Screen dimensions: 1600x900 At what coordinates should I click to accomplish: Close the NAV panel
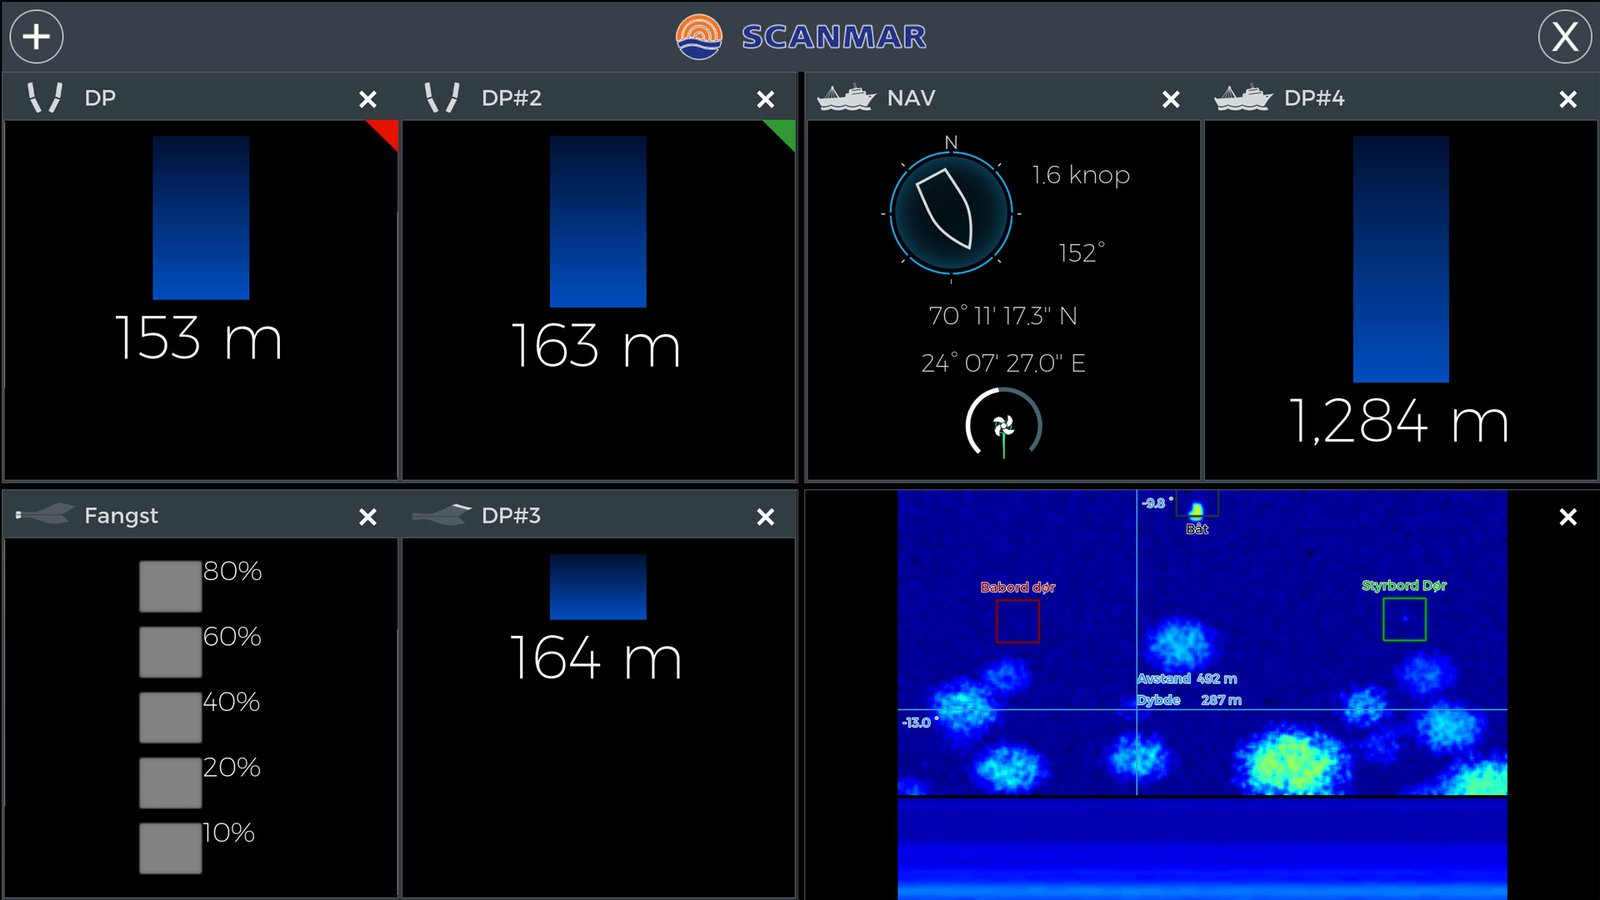pyautogui.click(x=1171, y=99)
